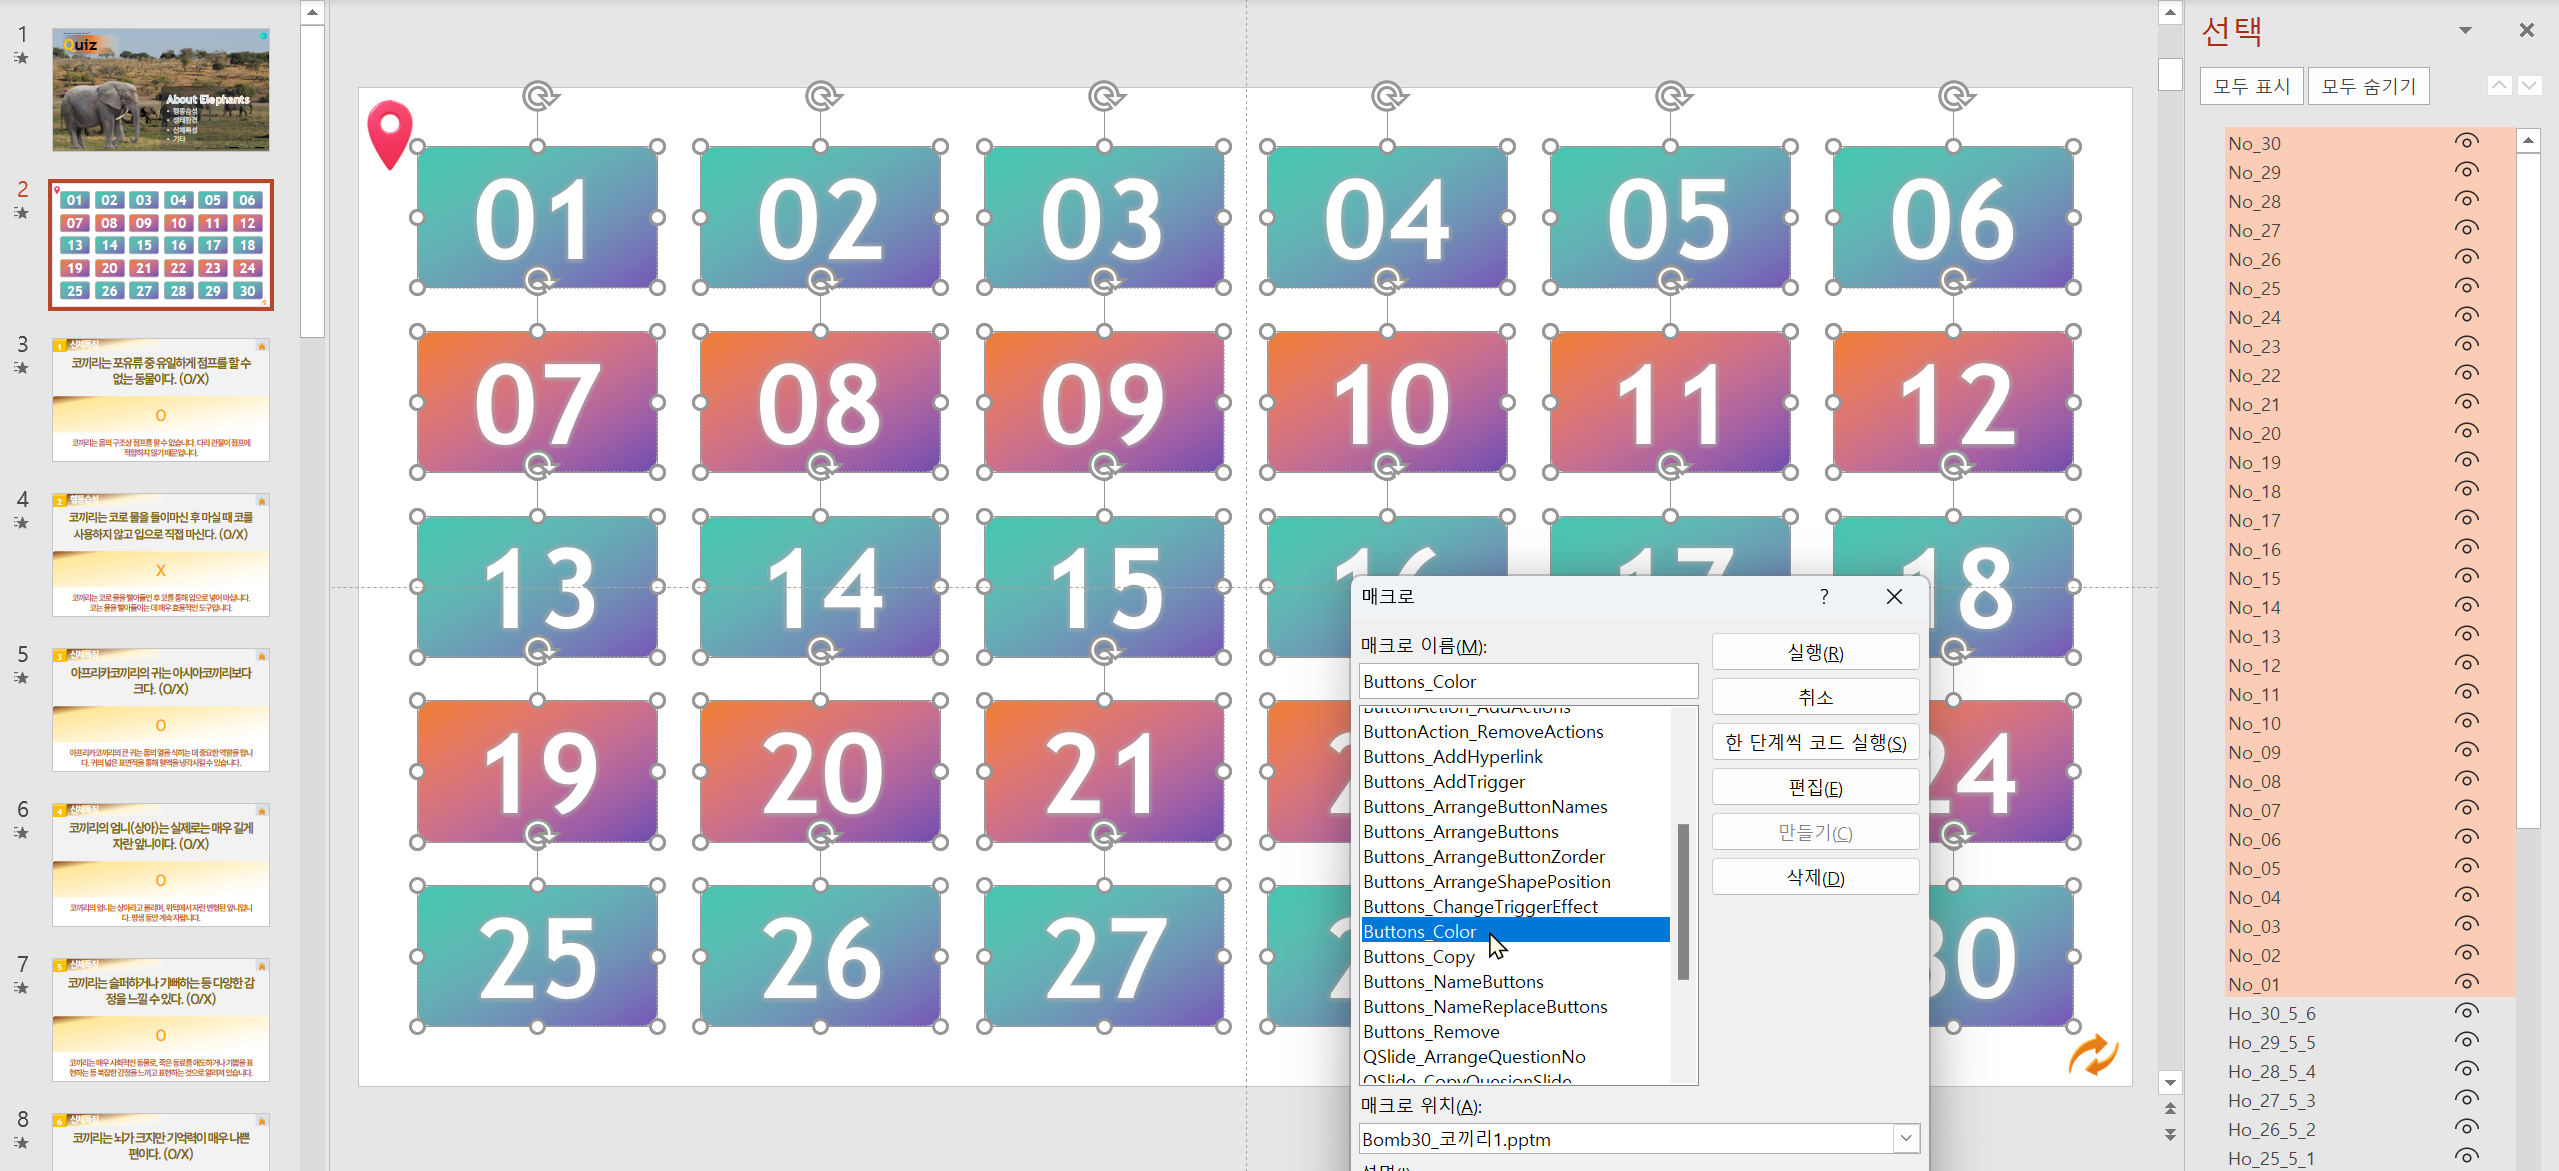Move selection up with bring forward arrow
The width and height of the screenshot is (2559, 1171).
(2499, 86)
